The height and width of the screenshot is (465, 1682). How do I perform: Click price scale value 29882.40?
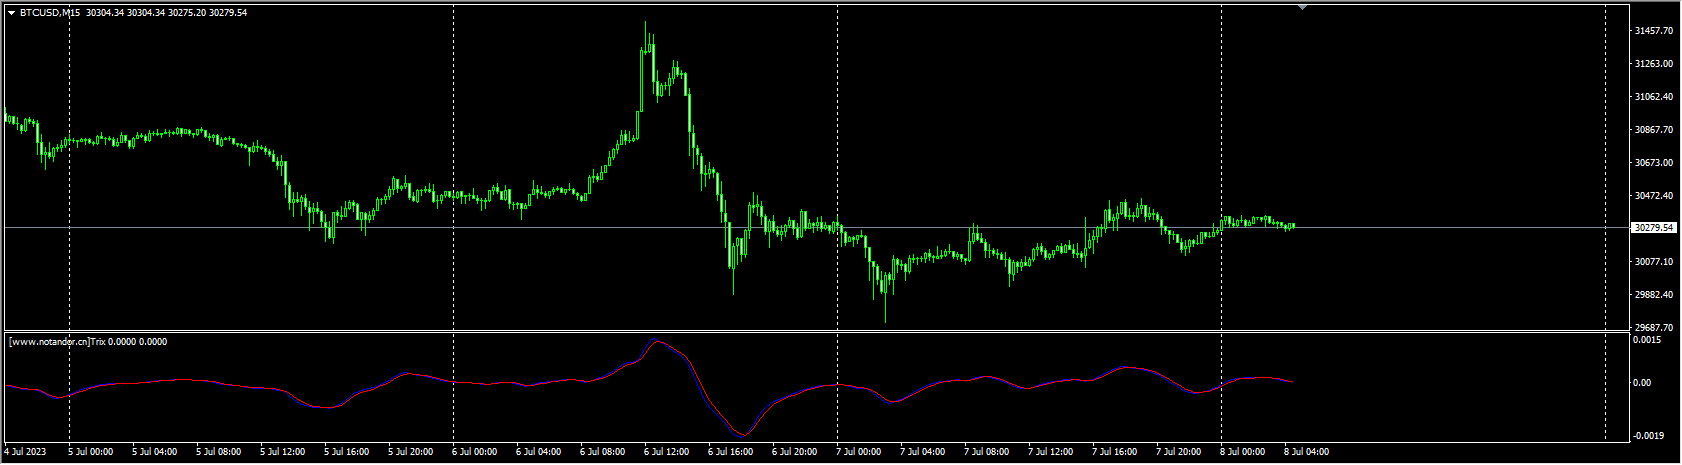coord(1653,295)
